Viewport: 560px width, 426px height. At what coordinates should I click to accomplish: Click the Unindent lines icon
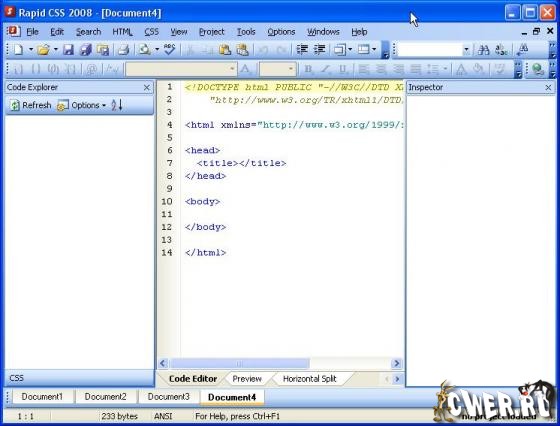click(319, 50)
